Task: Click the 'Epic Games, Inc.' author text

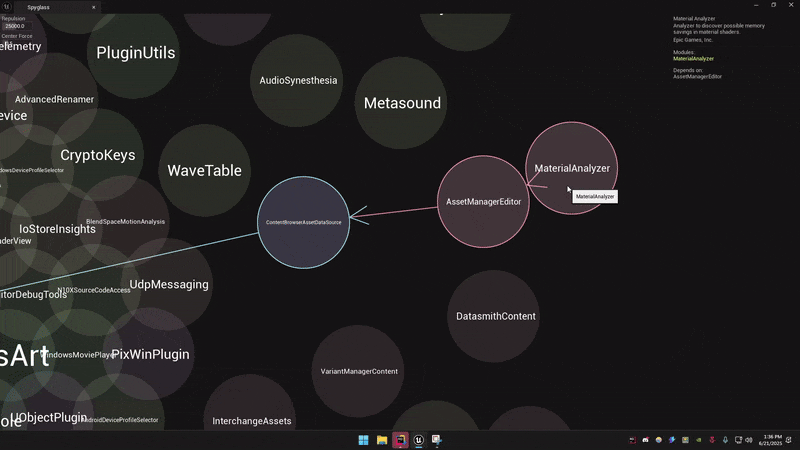Action: pyautogui.click(x=693, y=40)
